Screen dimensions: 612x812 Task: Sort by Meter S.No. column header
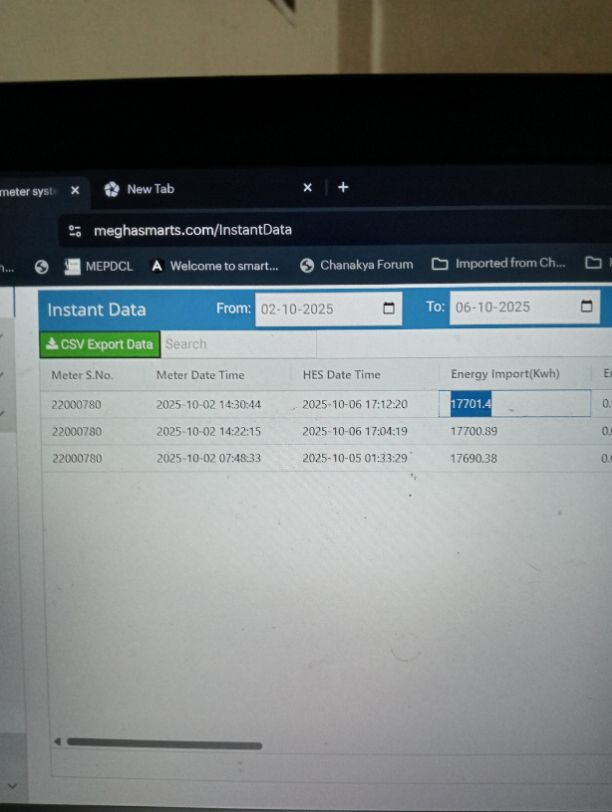click(82, 375)
